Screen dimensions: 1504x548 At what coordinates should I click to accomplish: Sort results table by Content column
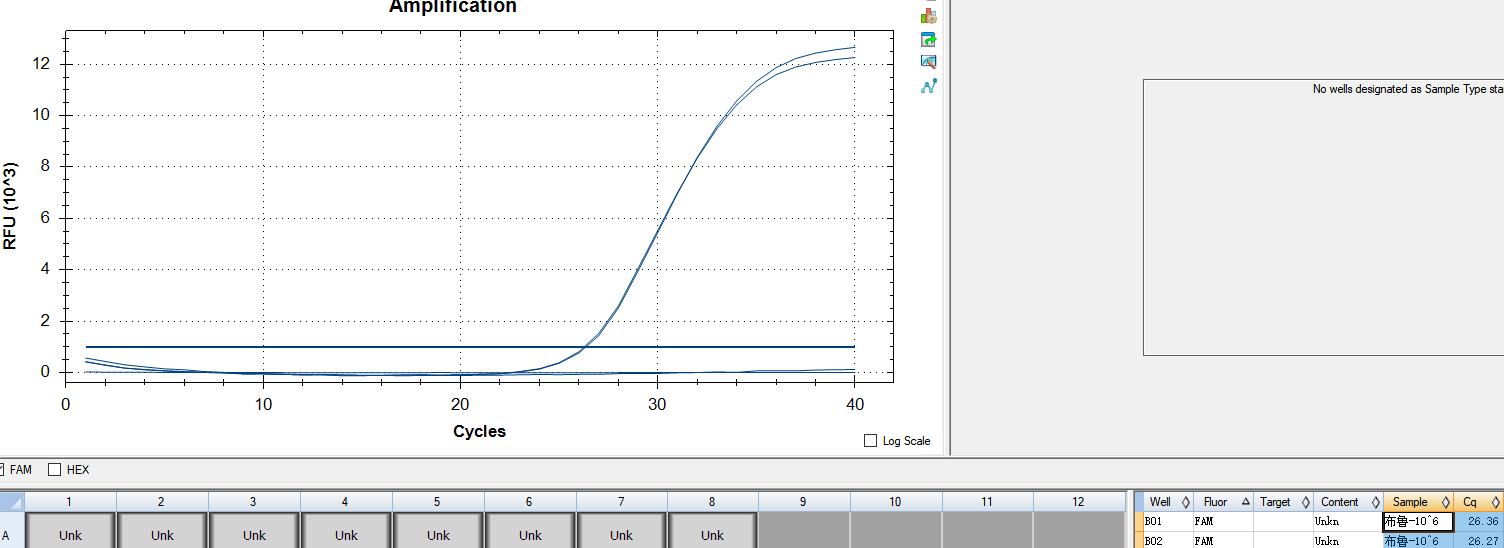click(1348, 502)
